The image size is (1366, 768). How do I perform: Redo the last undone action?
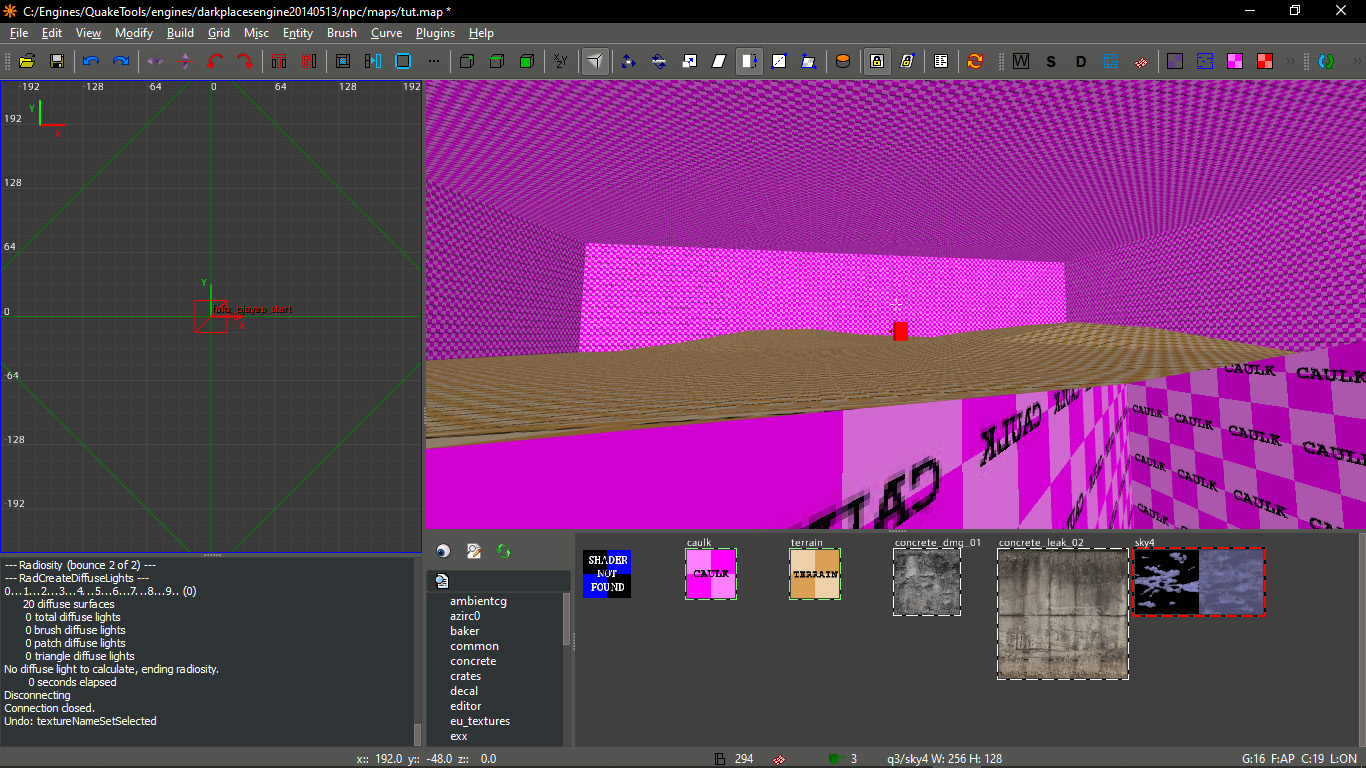click(x=120, y=61)
